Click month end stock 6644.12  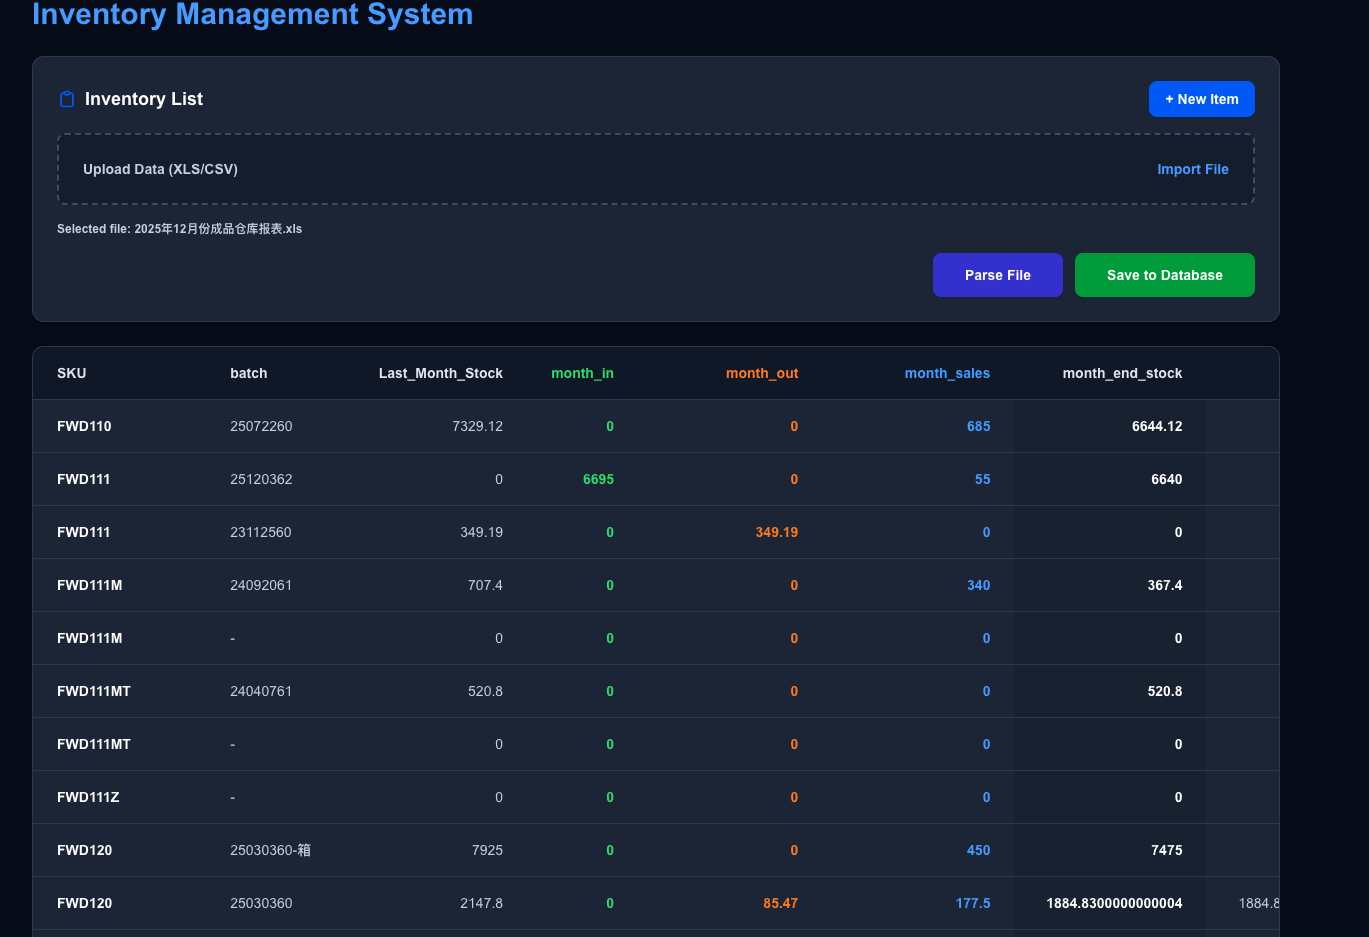[1157, 426]
